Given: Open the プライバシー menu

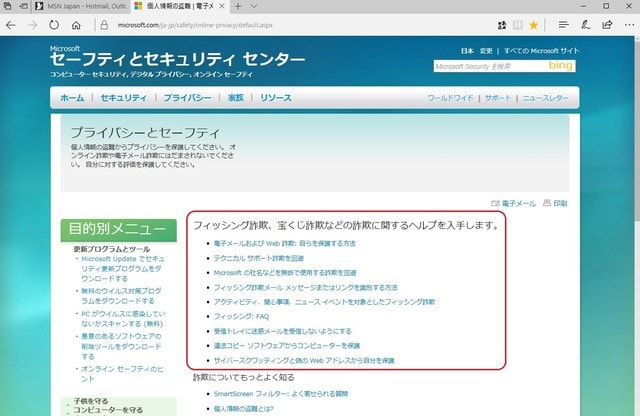Looking at the screenshot, I should point(187,98).
